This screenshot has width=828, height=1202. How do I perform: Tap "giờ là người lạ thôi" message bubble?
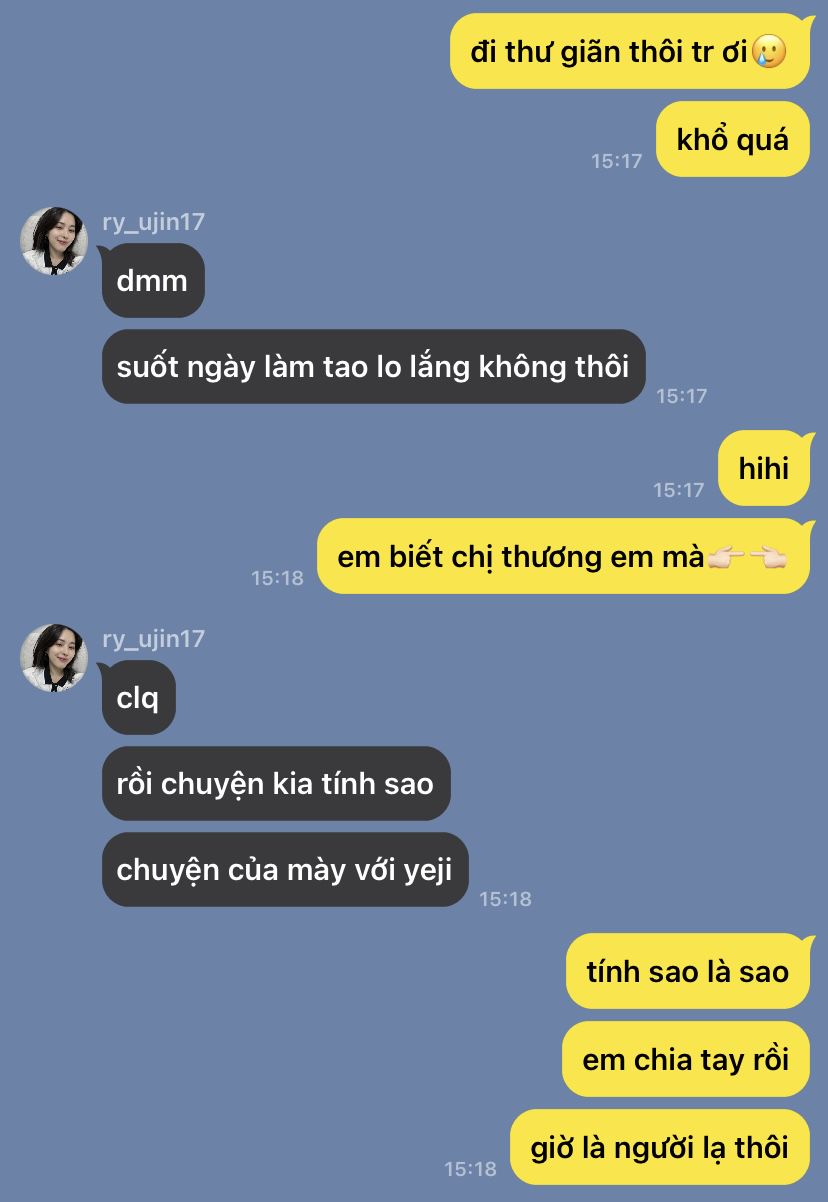click(x=660, y=1147)
